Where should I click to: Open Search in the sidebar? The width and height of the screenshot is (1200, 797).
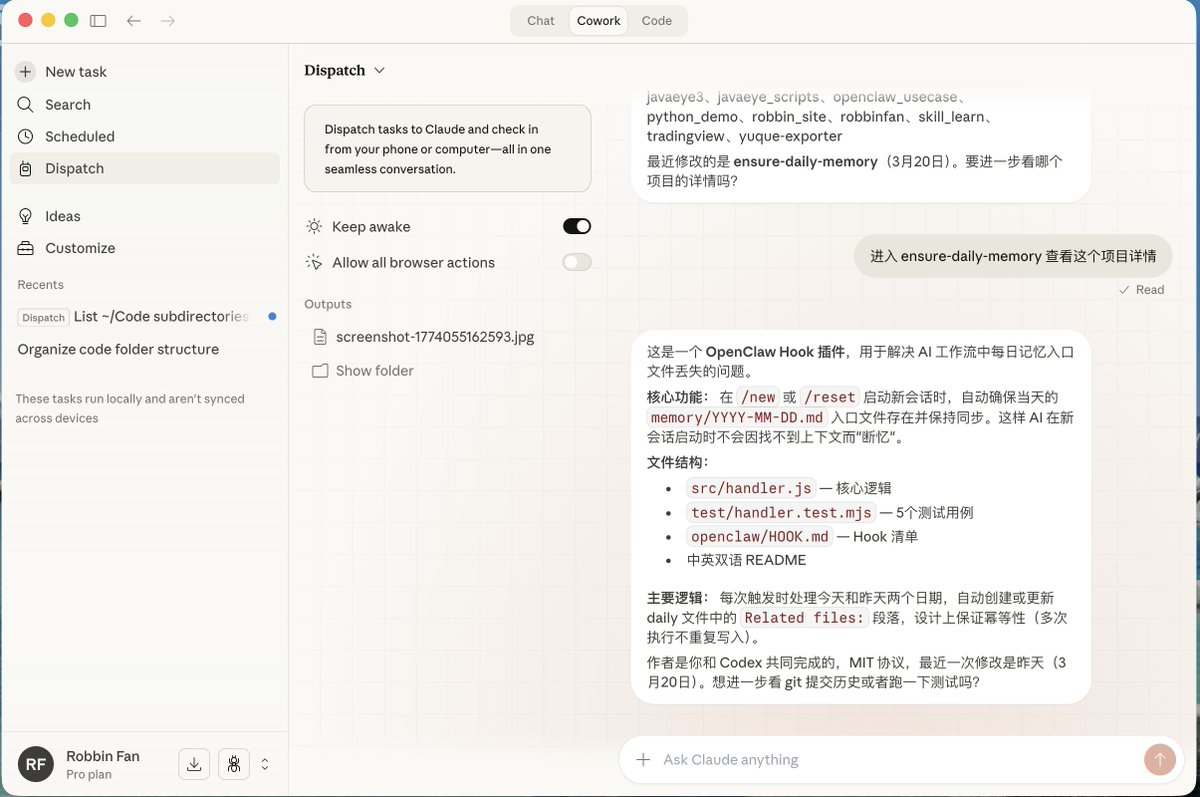coord(69,104)
